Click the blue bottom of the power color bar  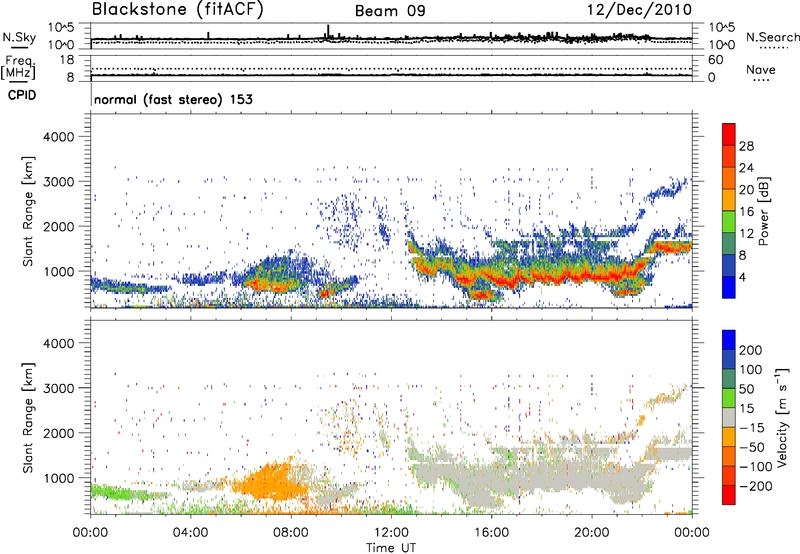[729, 287]
